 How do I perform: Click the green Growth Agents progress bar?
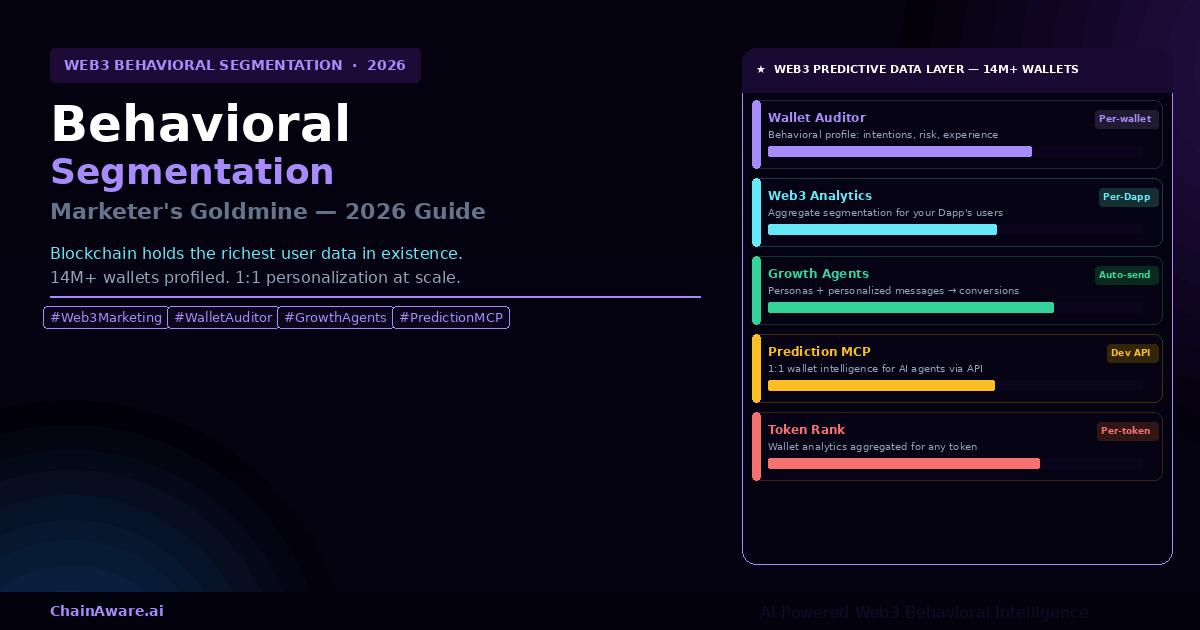coord(910,308)
